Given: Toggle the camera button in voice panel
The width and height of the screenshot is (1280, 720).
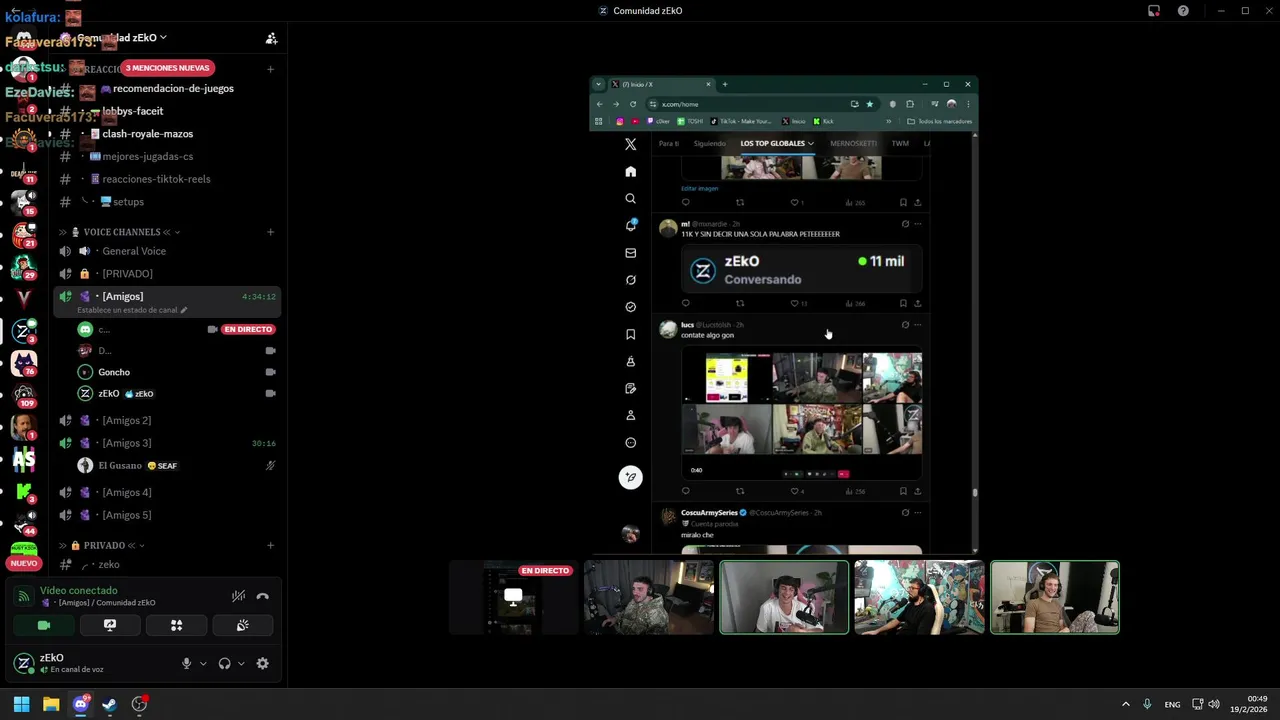Looking at the screenshot, I should click(44, 625).
